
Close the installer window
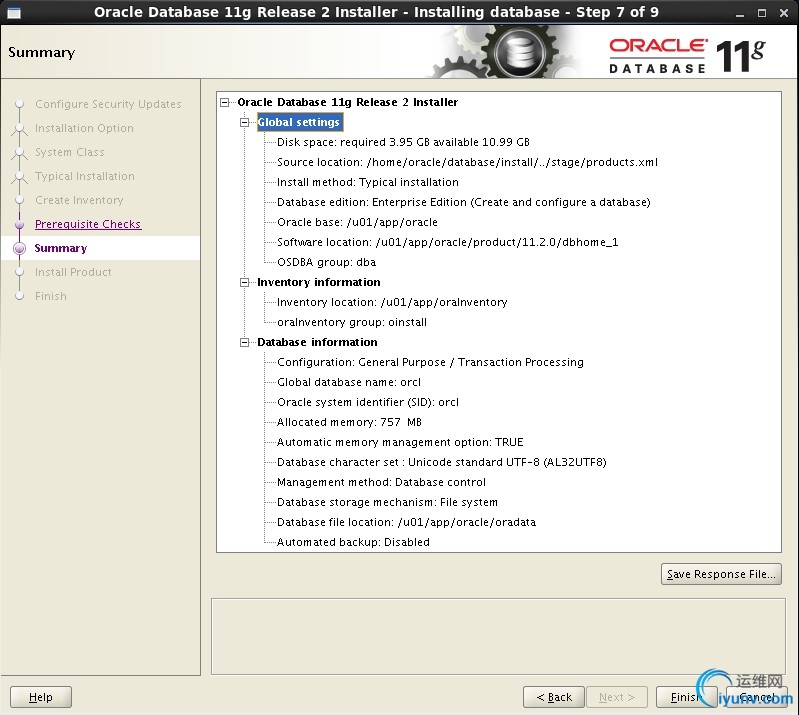784,13
